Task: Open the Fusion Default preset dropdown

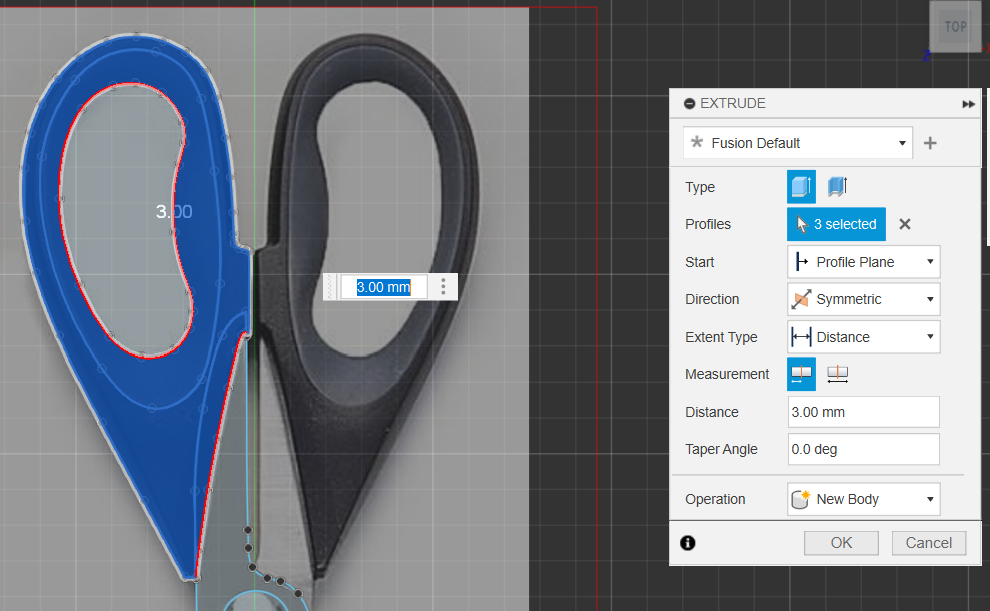Action: point(797,142)
